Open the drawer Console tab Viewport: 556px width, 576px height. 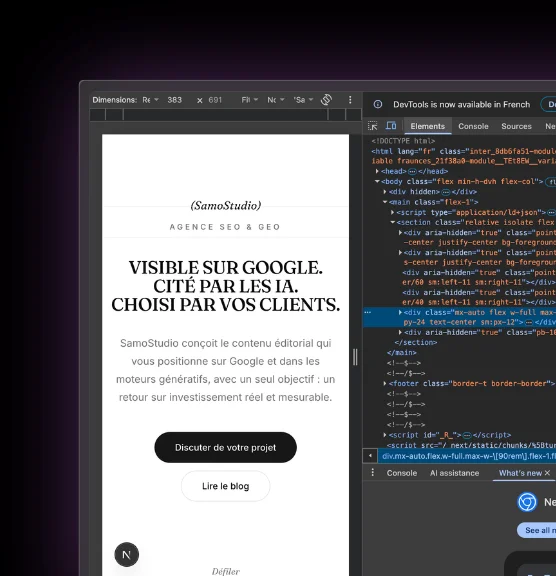(401, 473)
